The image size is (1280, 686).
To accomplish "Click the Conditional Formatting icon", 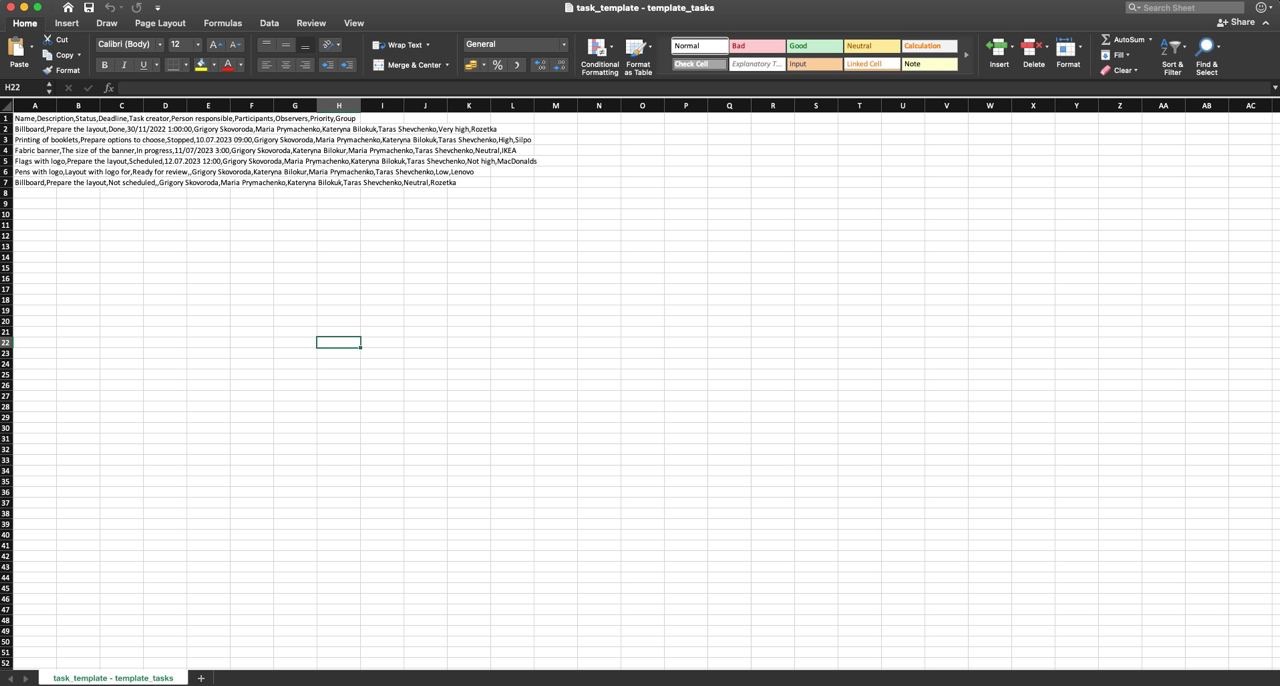I will click(x=599, y=48).
